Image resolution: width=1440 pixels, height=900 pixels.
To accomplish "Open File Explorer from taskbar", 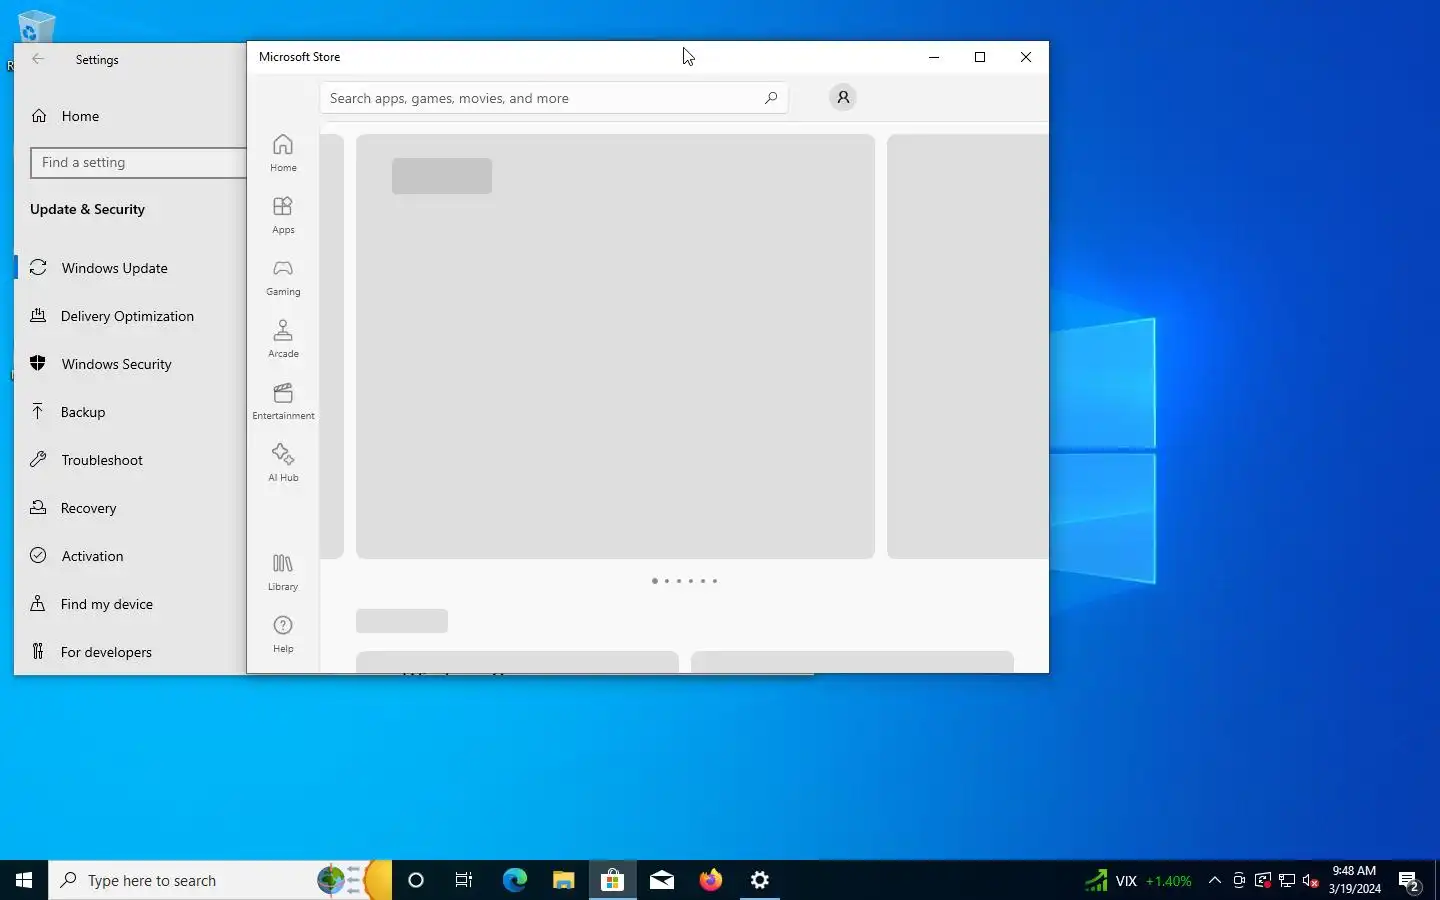I will 563,880.
